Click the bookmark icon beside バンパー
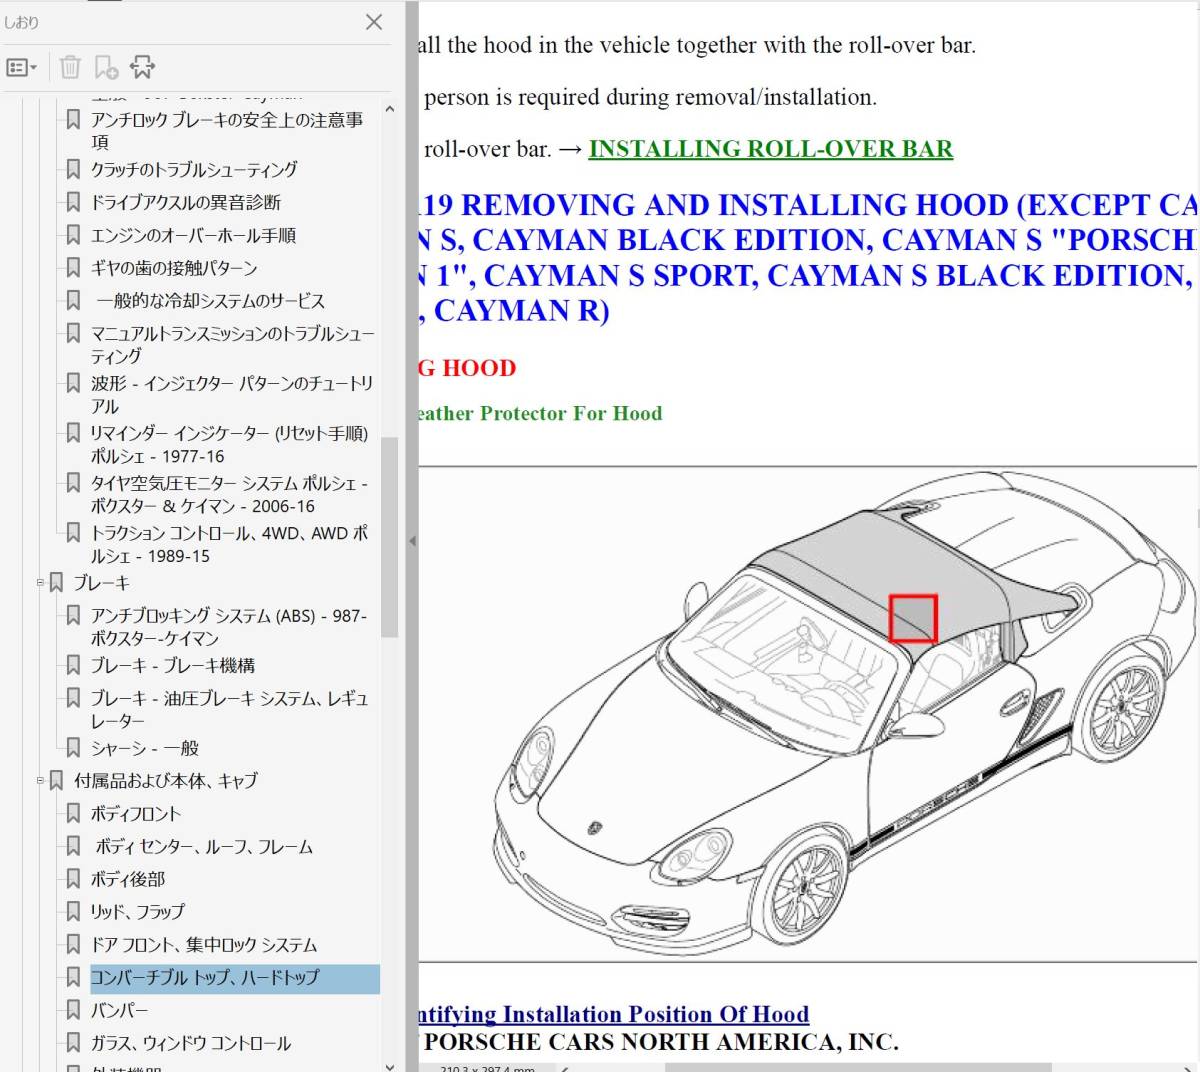 click(73, 1010)
